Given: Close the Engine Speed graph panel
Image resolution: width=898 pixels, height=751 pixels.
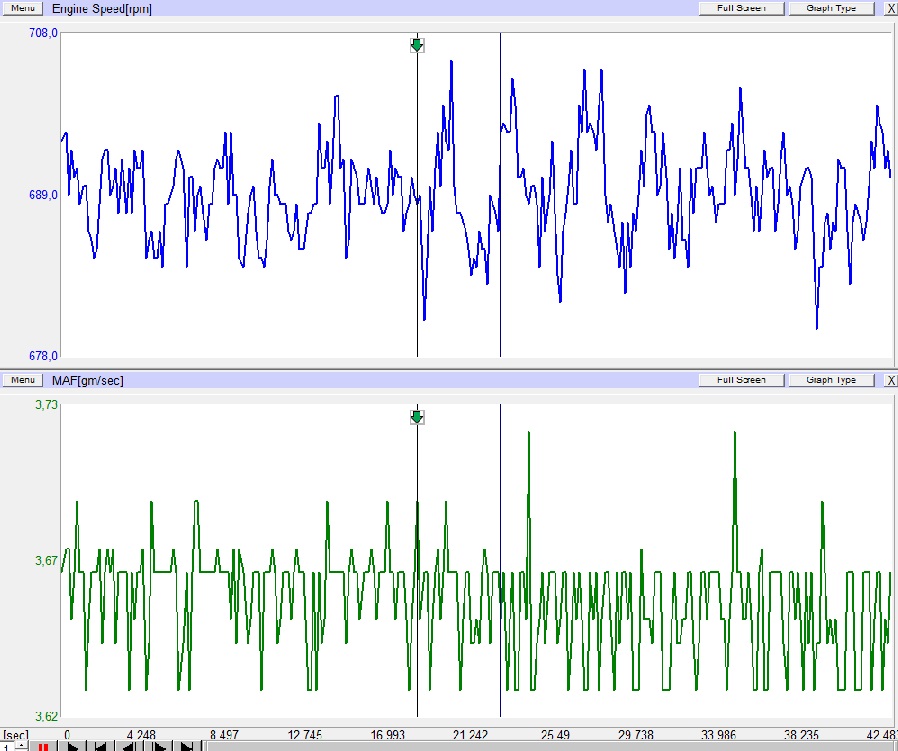Looking at the screenshot, I should point(890,8).
